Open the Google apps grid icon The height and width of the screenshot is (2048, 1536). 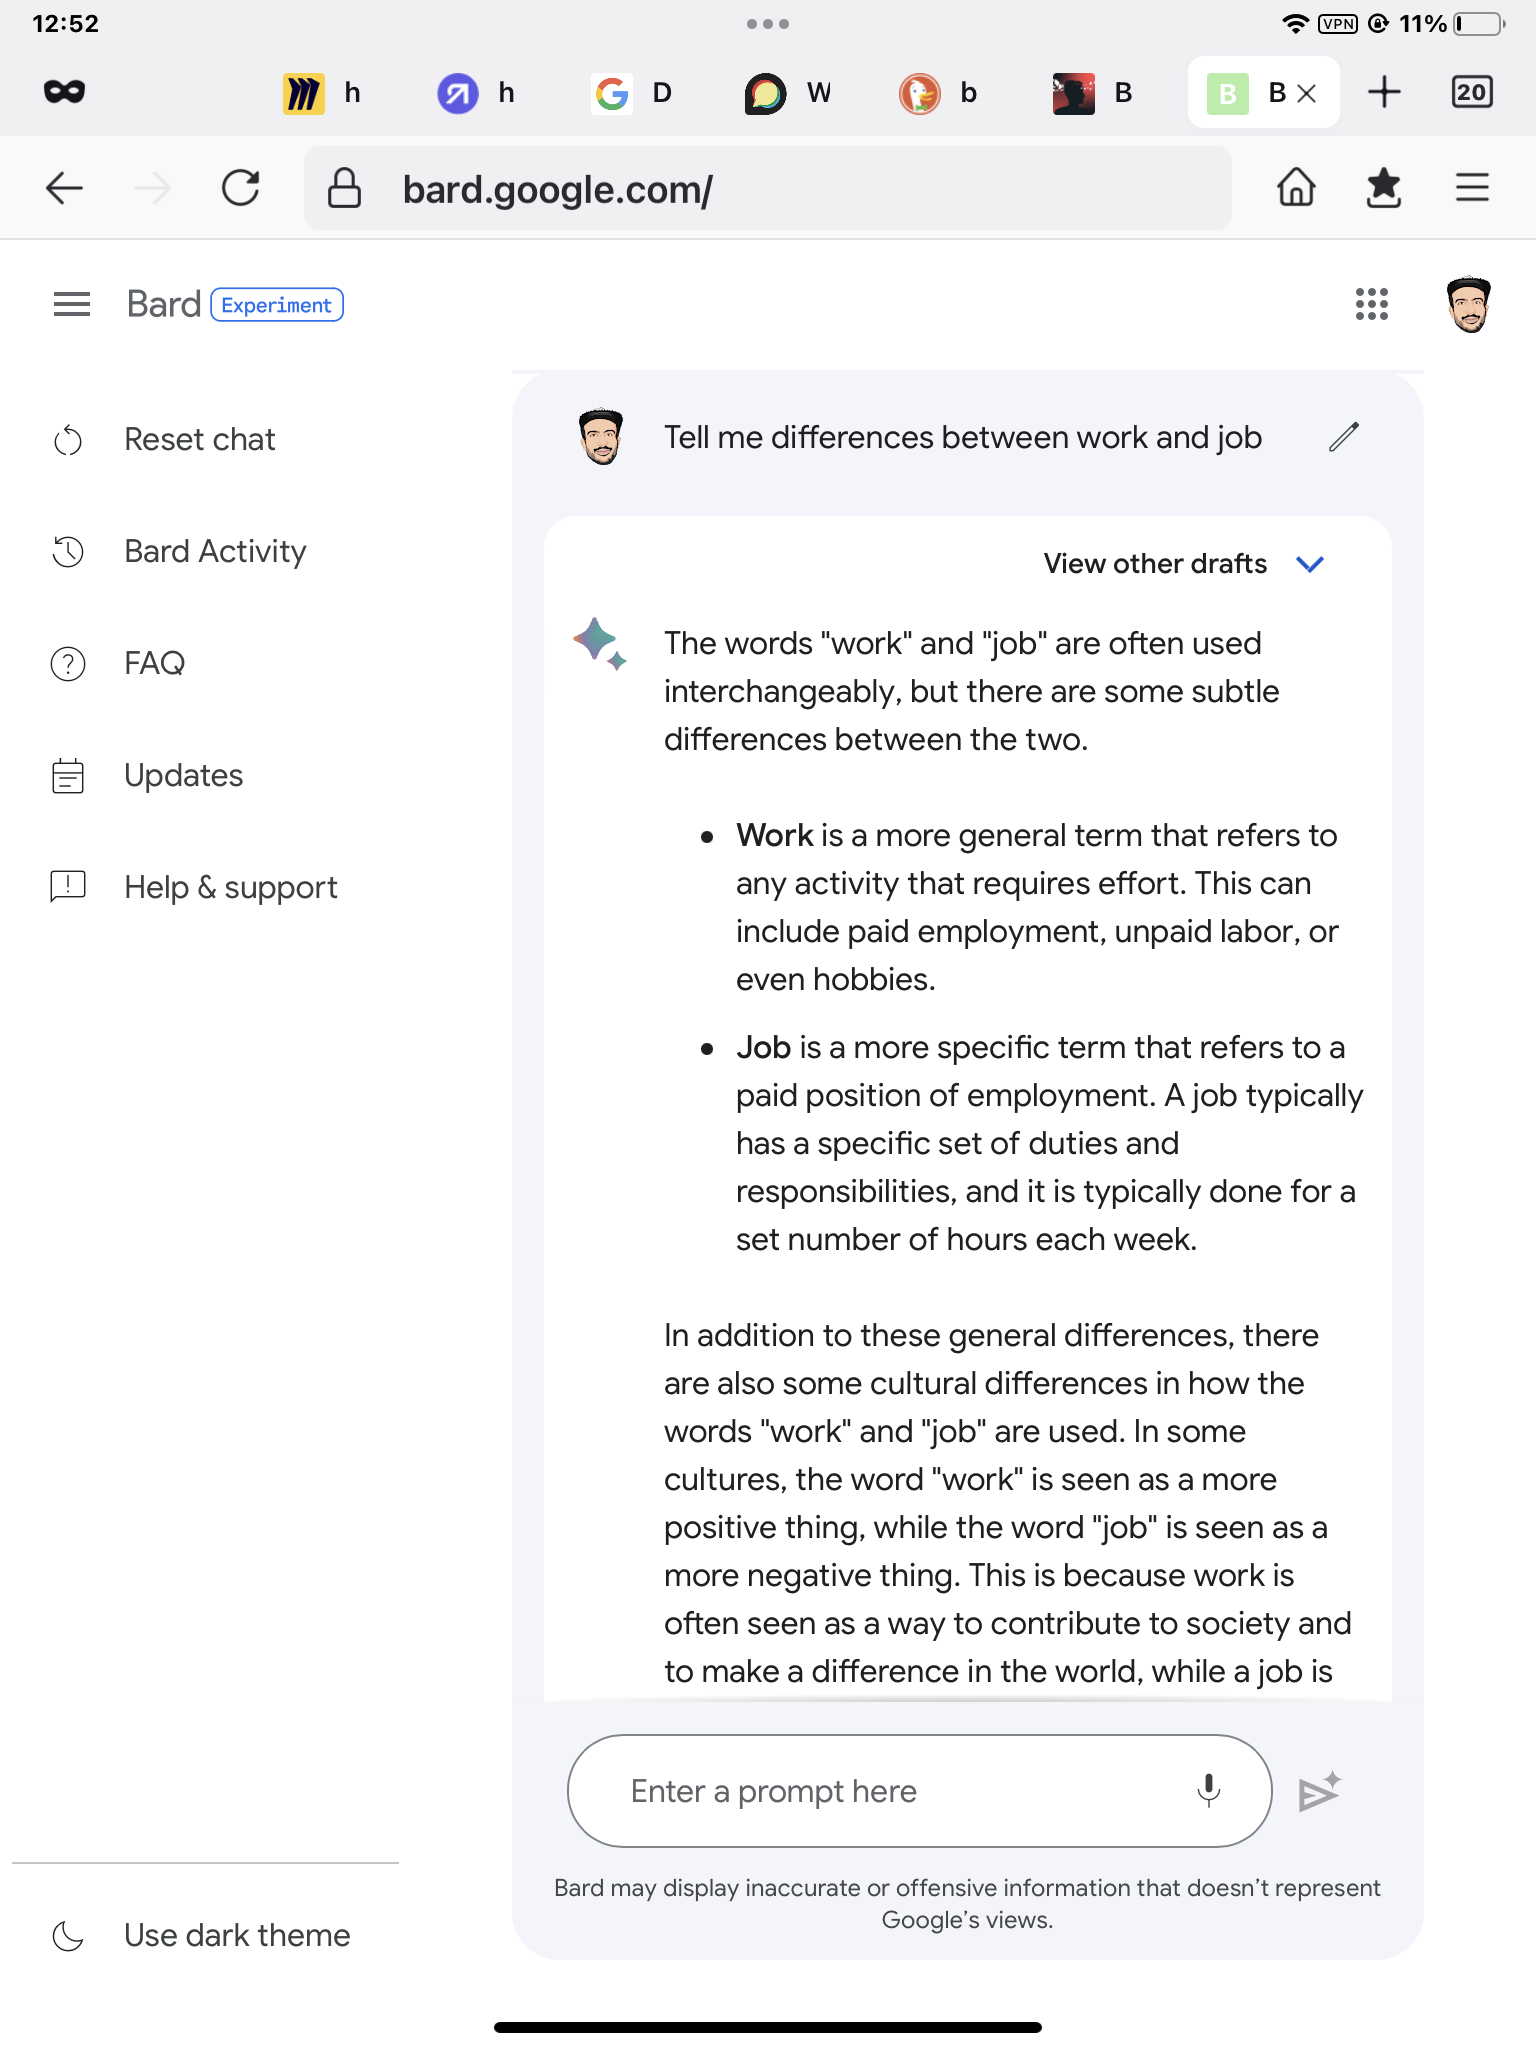(1371, 304)
